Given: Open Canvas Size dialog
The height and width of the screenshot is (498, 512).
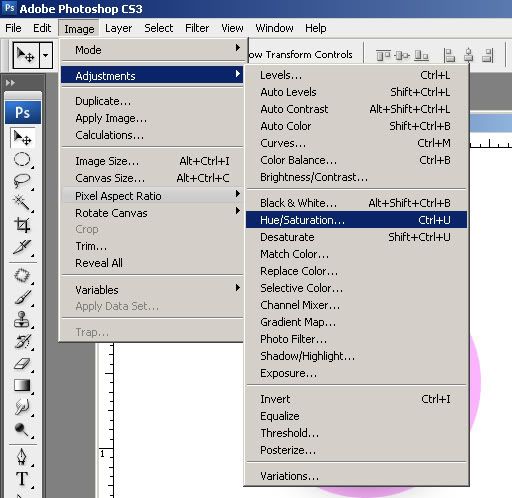Looking at the screenshot, I should [152, 178].
